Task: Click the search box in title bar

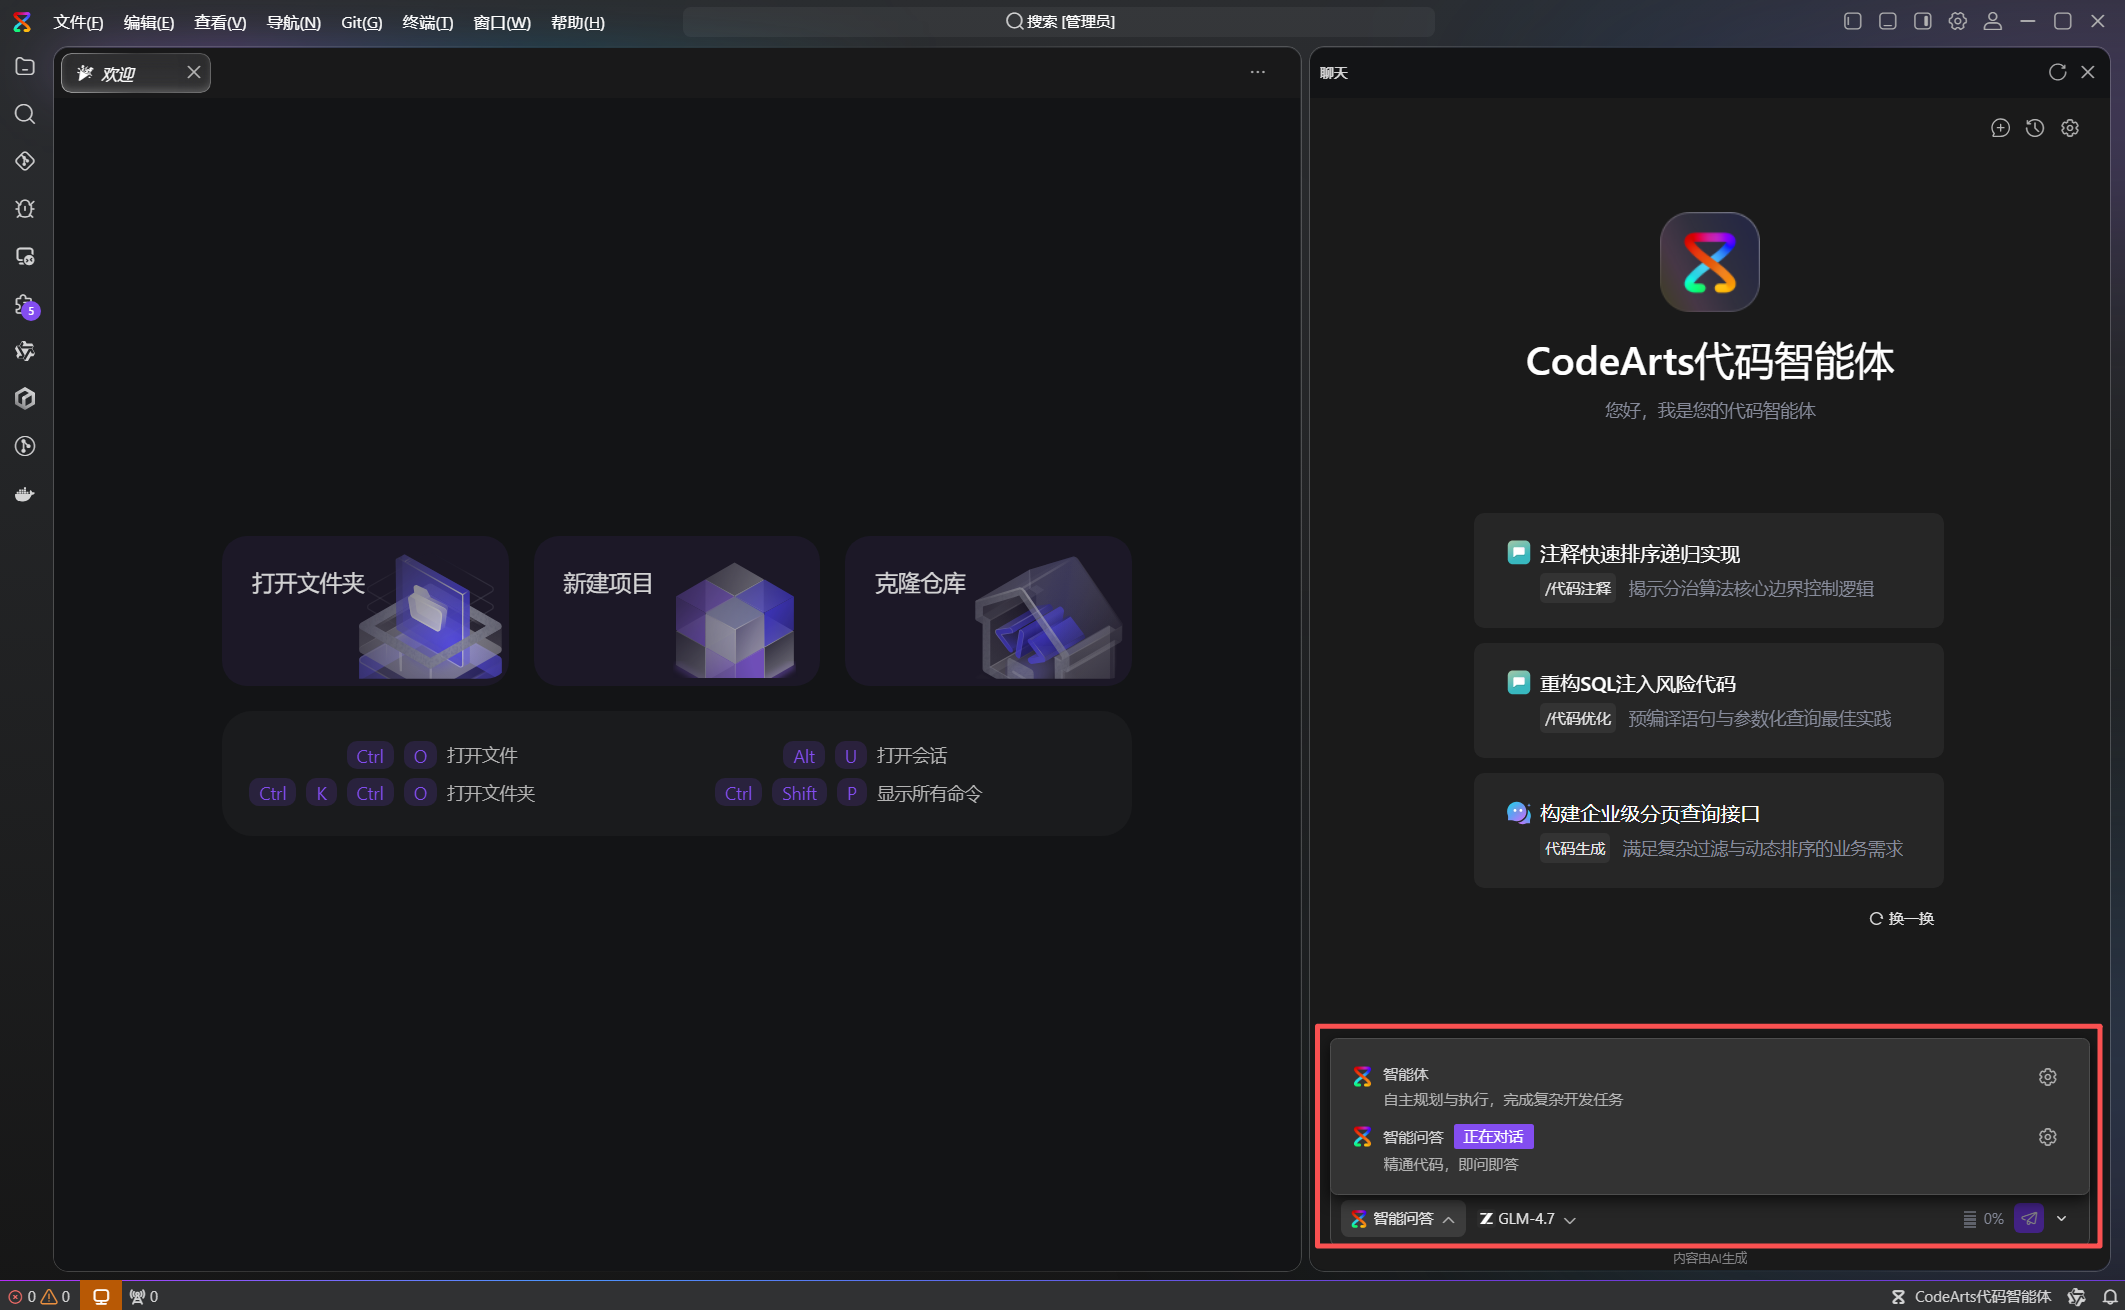Action: pyautogui.click(x=1059, y=21)
